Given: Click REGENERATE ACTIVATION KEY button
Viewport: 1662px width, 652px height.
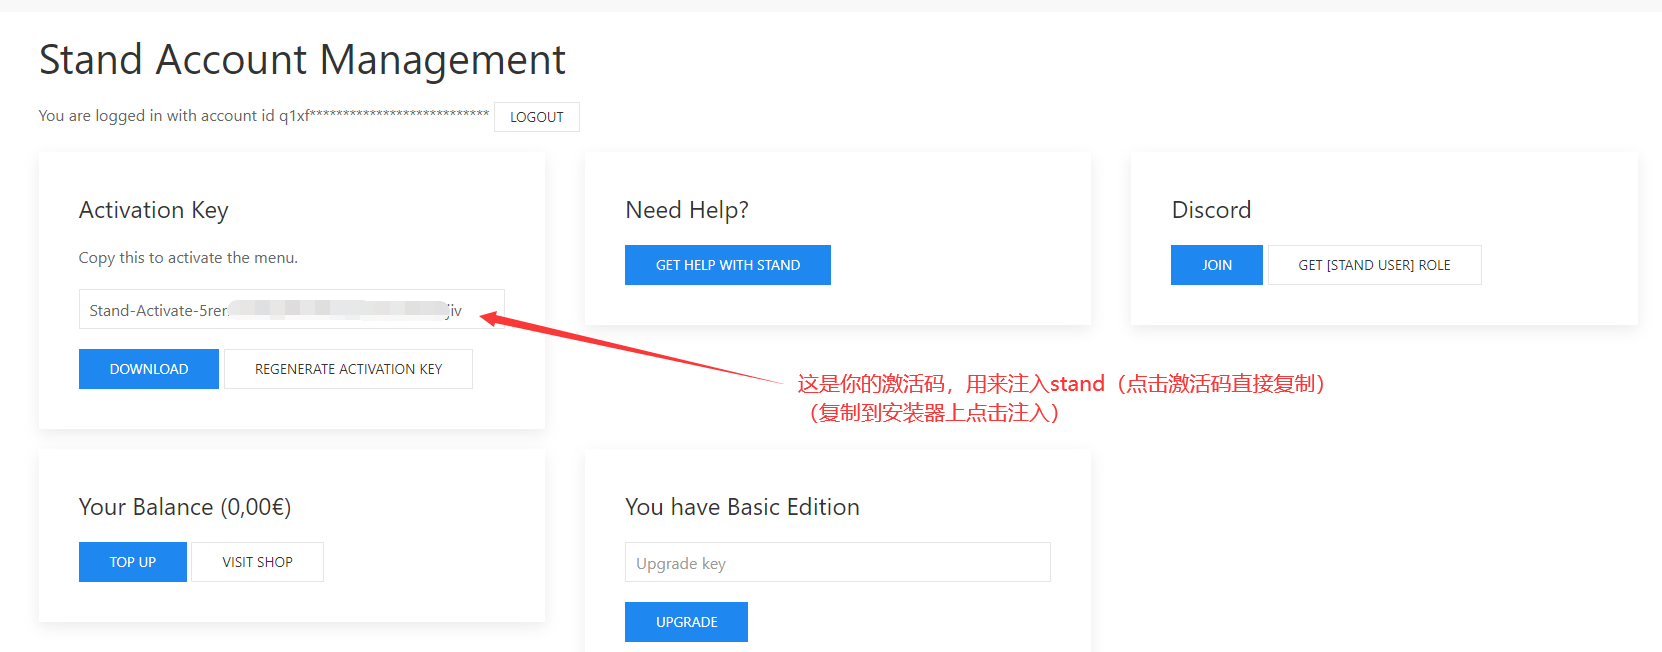Looking at the screenshot, I should tap(348, 369).
